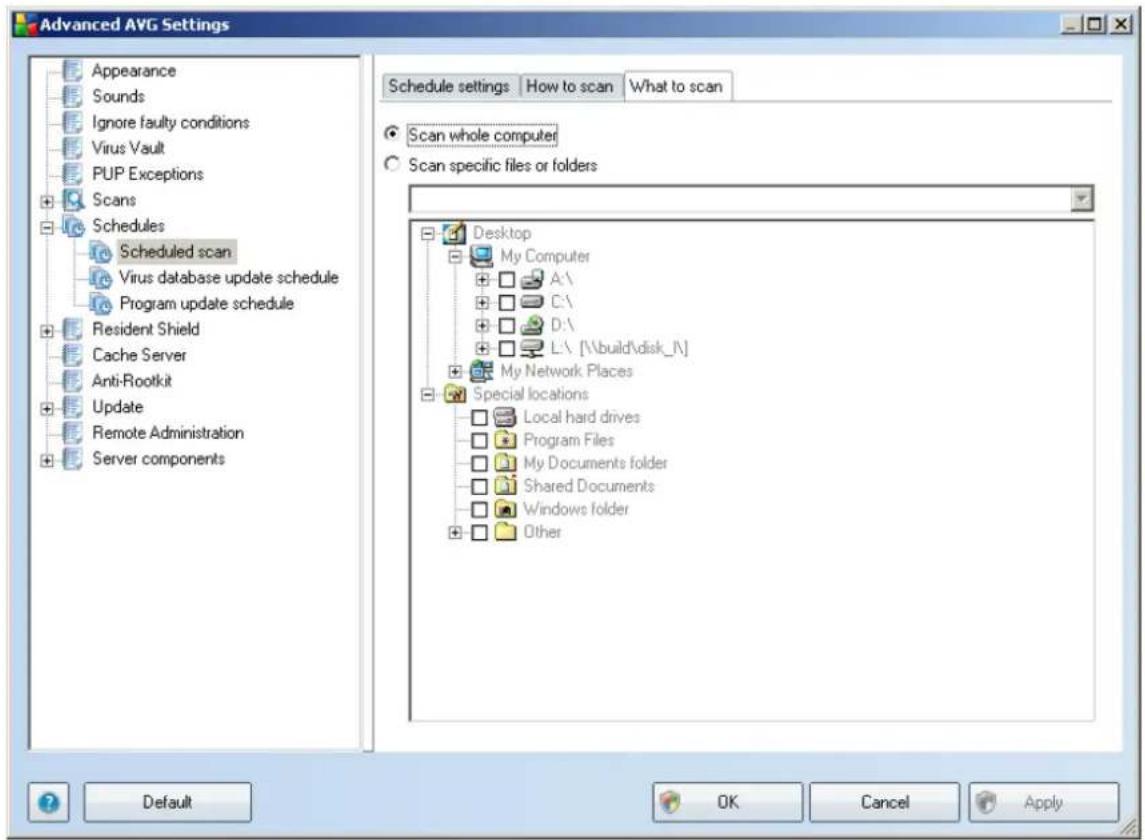Select Scan whole computer radio button
1145x840 pixels.
(x=392, y=134)
